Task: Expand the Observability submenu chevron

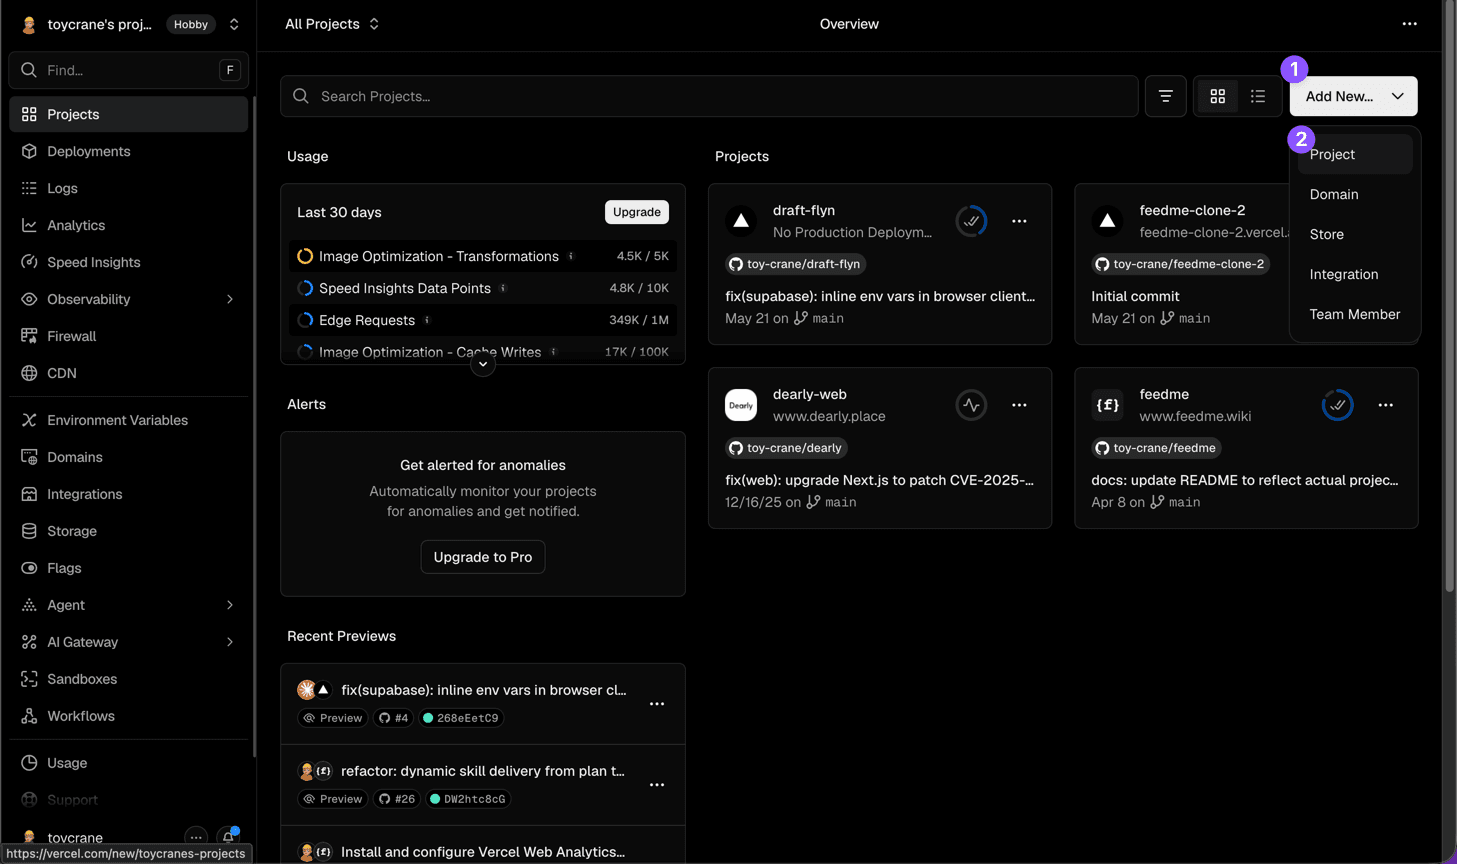Action: pos(230,299)
